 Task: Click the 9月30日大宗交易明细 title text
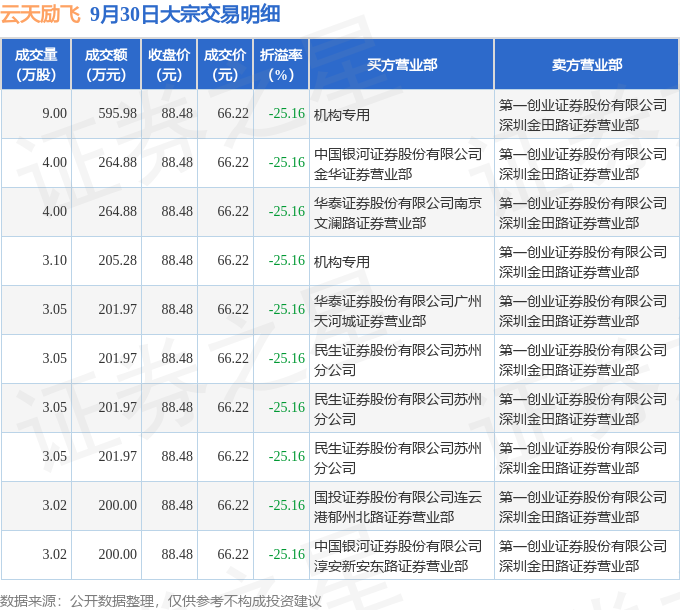tap(184, 14)
